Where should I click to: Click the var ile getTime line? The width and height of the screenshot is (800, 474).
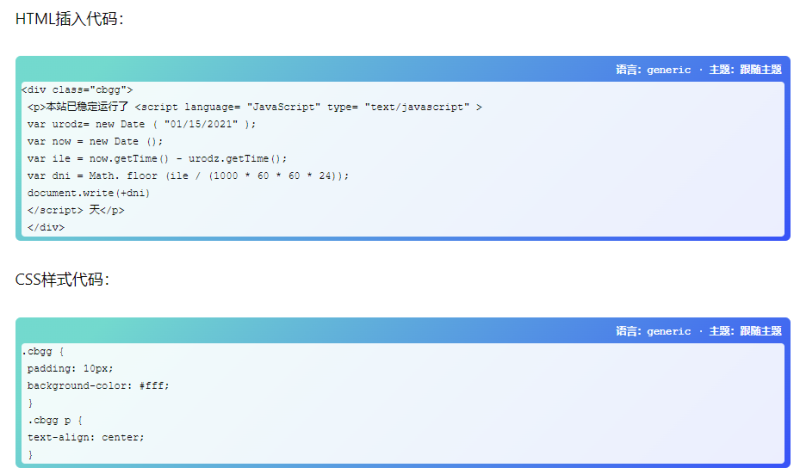(157, 158)
